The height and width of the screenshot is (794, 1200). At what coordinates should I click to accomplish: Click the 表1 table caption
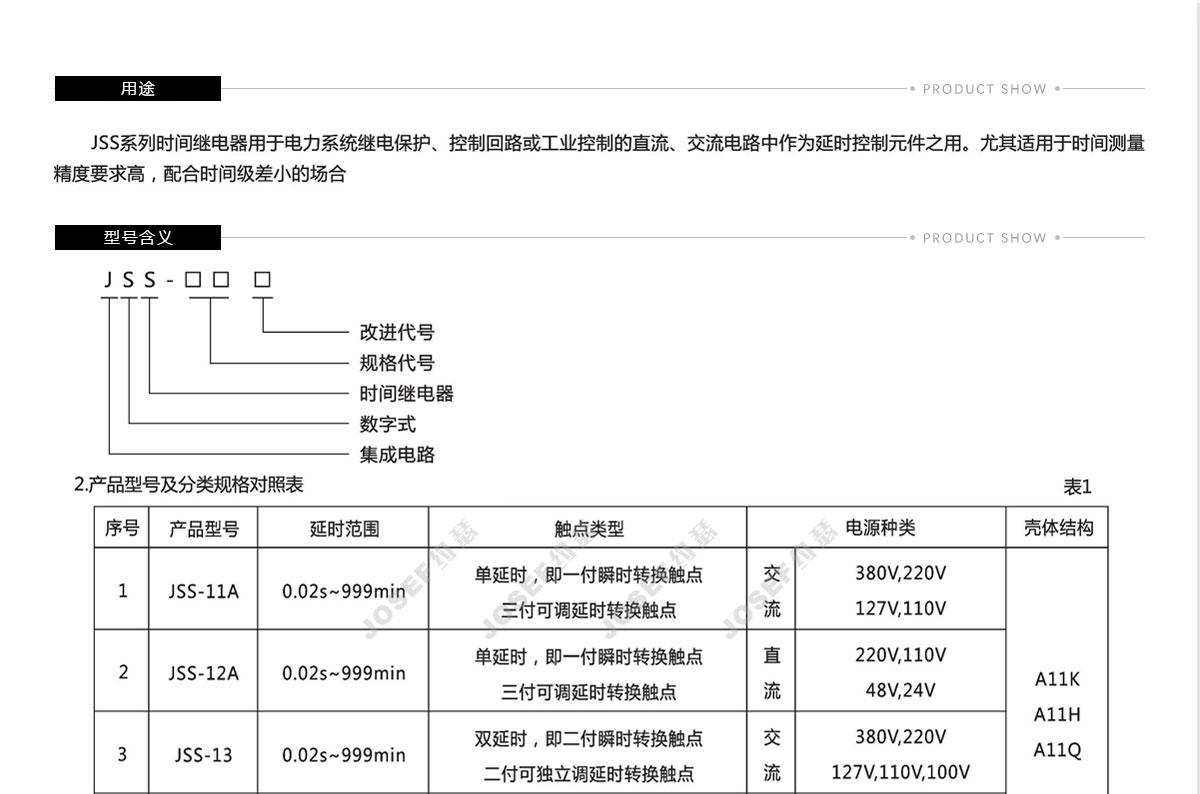point(1077,487)
